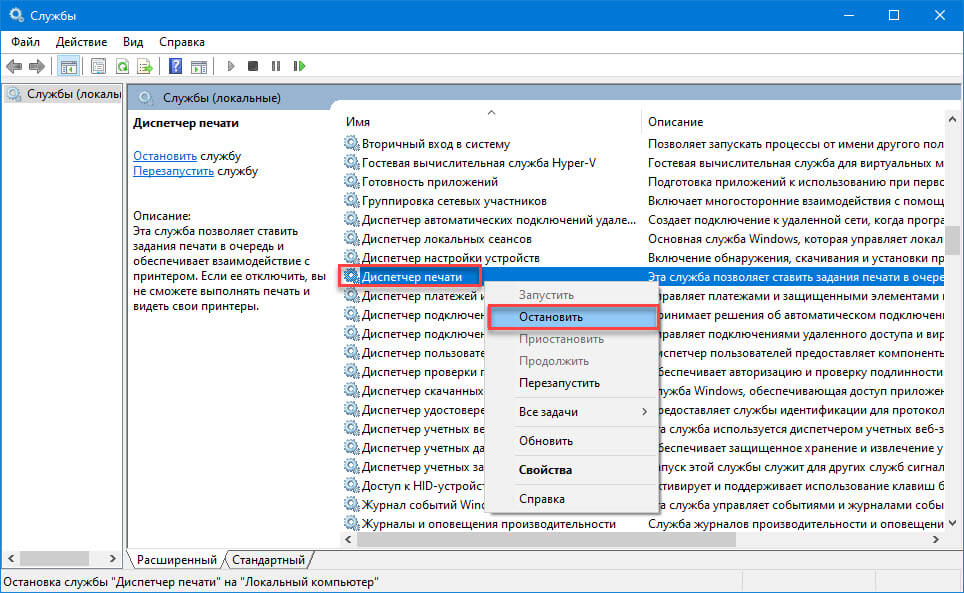Click the Остановить службу link

(166, 157)
